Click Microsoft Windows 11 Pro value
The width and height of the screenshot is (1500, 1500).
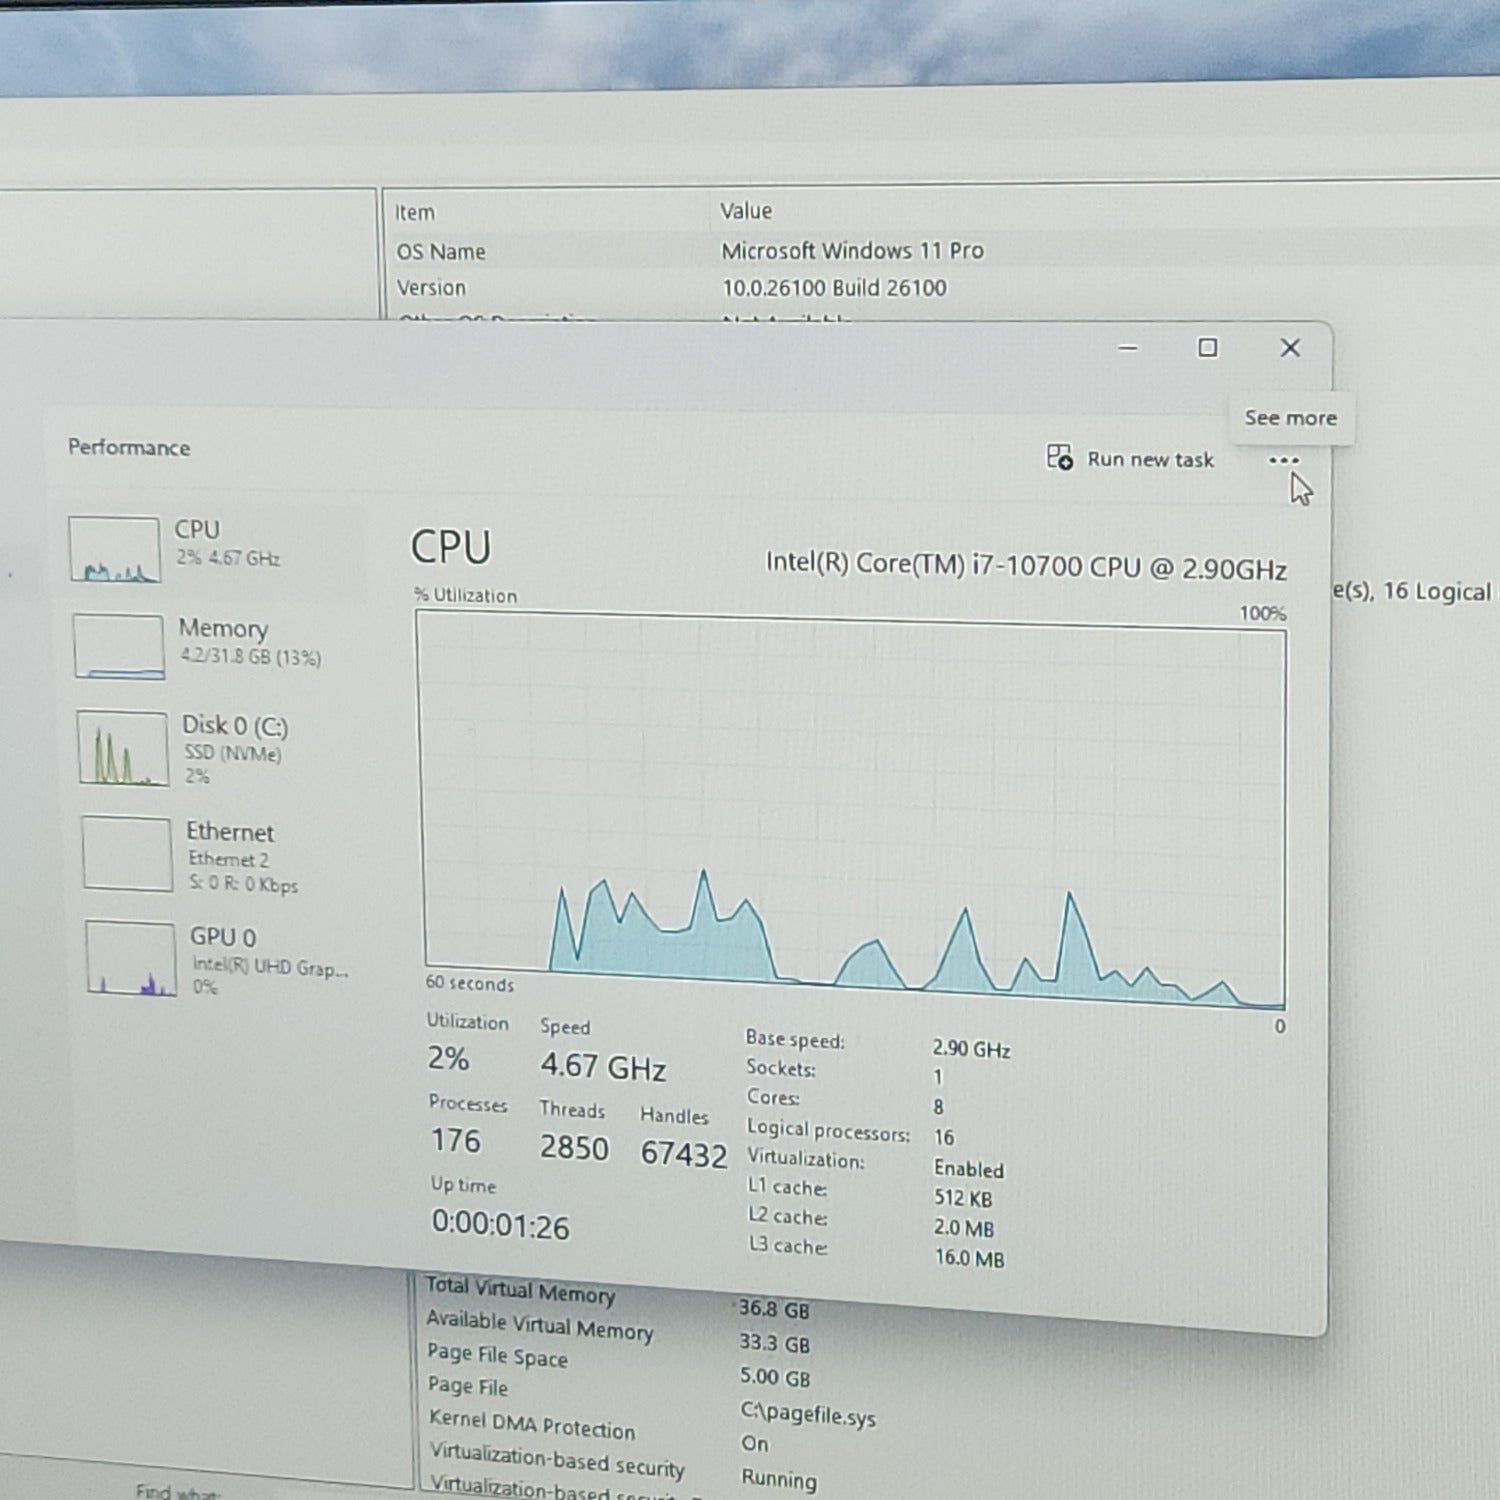click(x=853, y=250)
